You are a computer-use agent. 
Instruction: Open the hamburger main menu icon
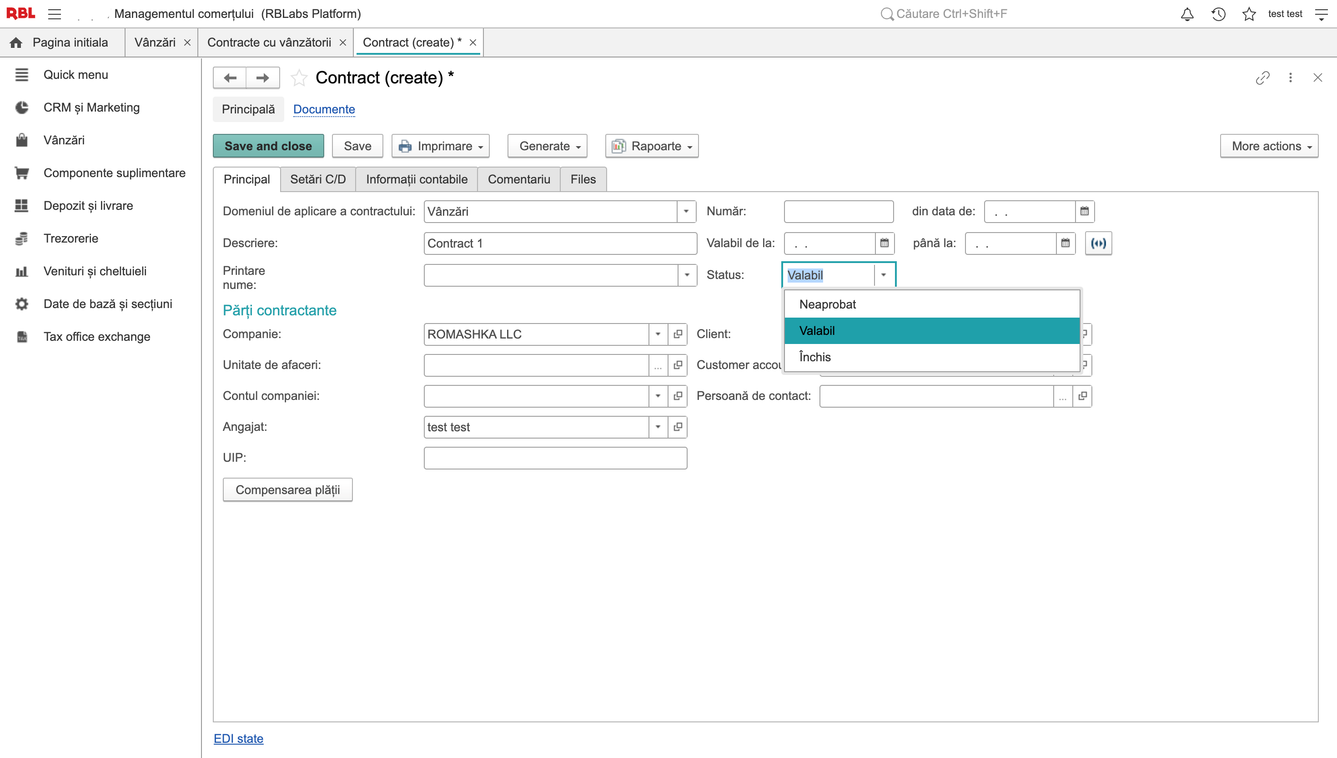coord(54,14)
